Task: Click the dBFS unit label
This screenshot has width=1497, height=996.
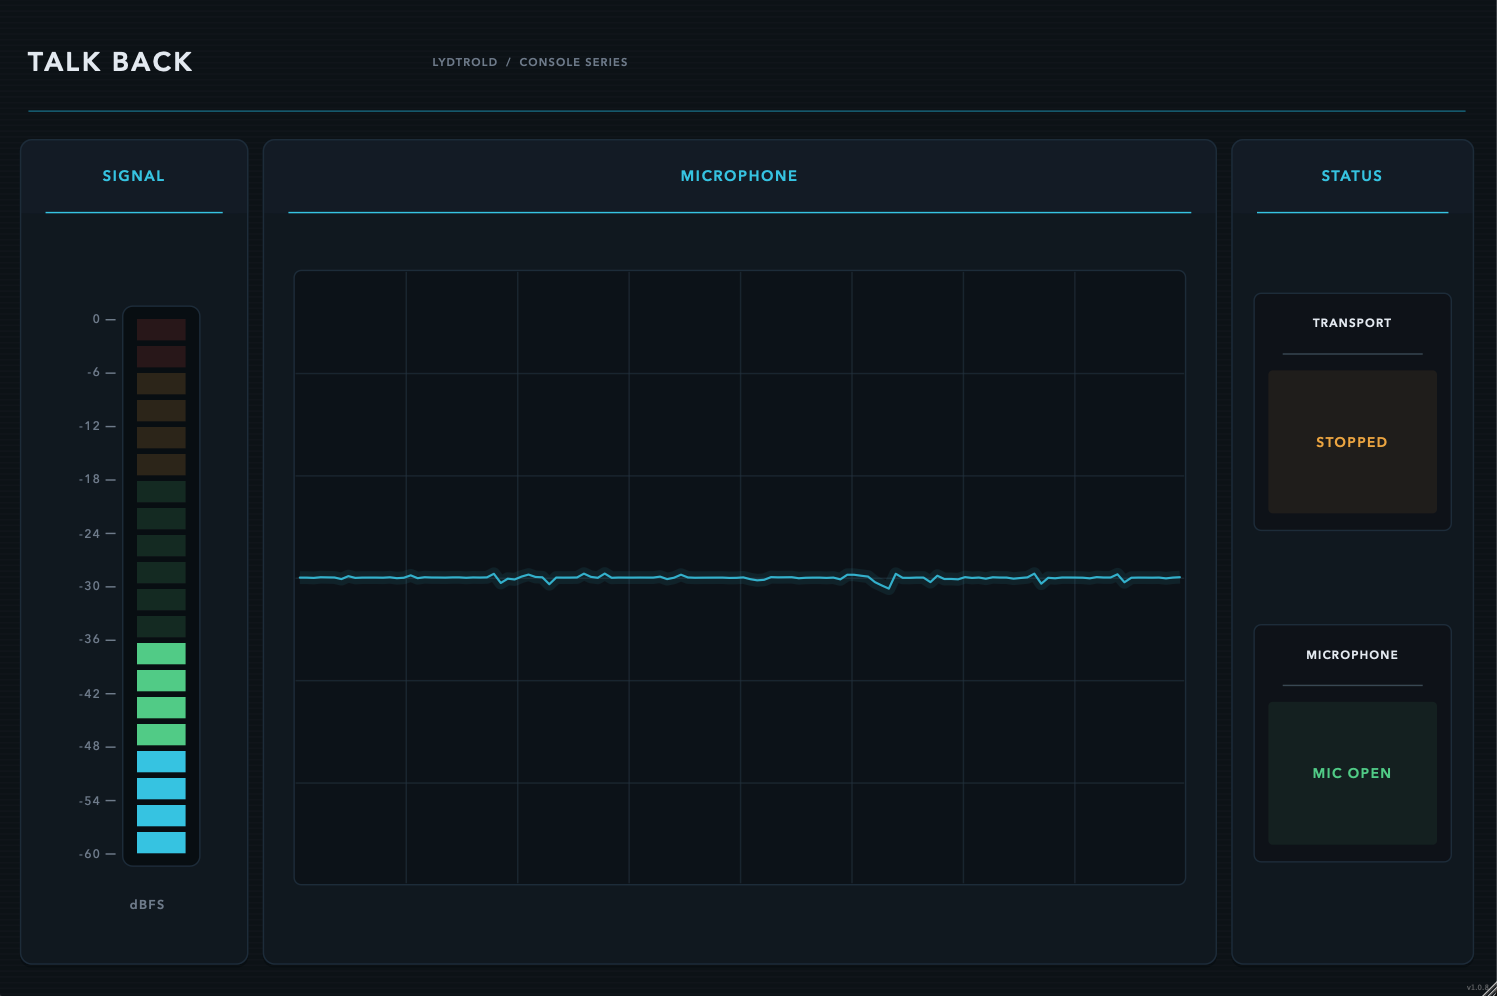Action: [x=147, y=904]
